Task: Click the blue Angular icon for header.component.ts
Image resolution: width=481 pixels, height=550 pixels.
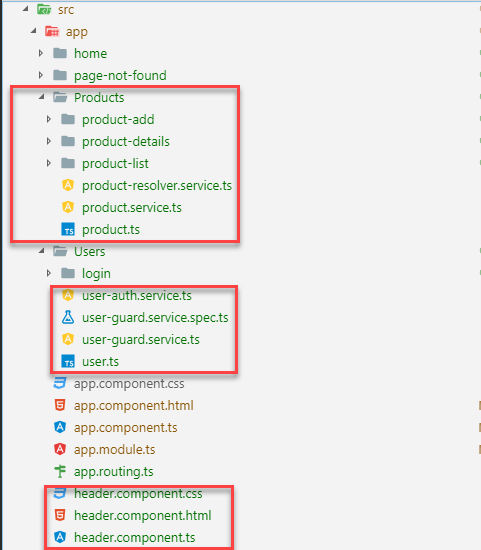Action: pyautogui.click(x=60, y=537)
